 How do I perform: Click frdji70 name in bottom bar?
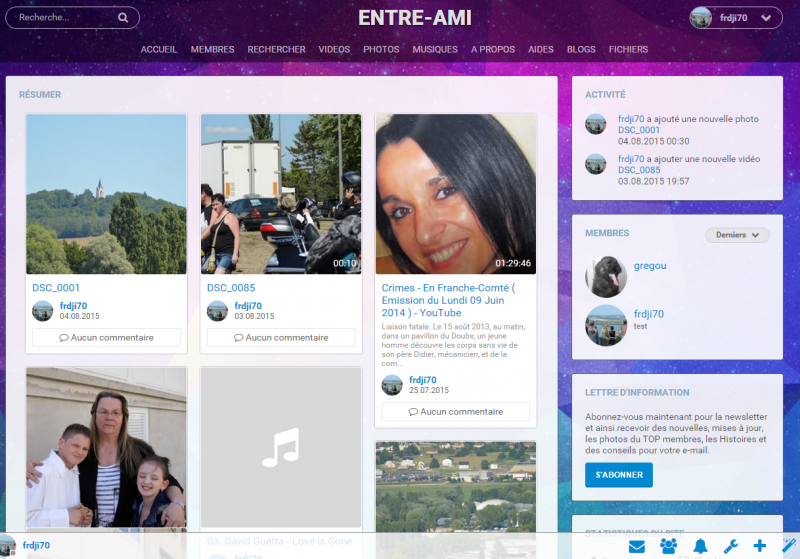pos(36,545)
